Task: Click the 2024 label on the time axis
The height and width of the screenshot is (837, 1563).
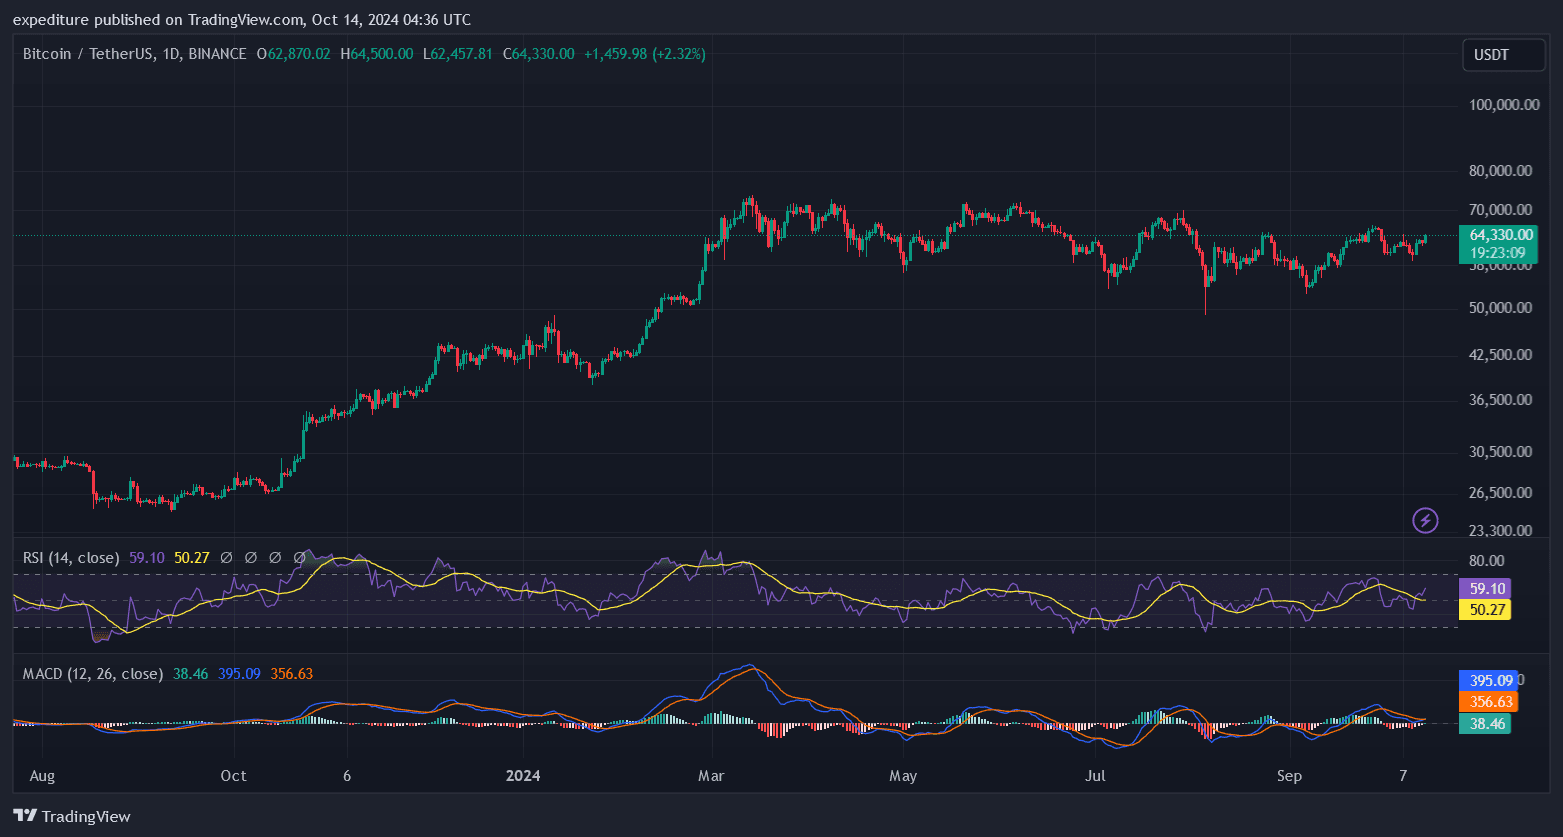Action: (x=524, y=775)
